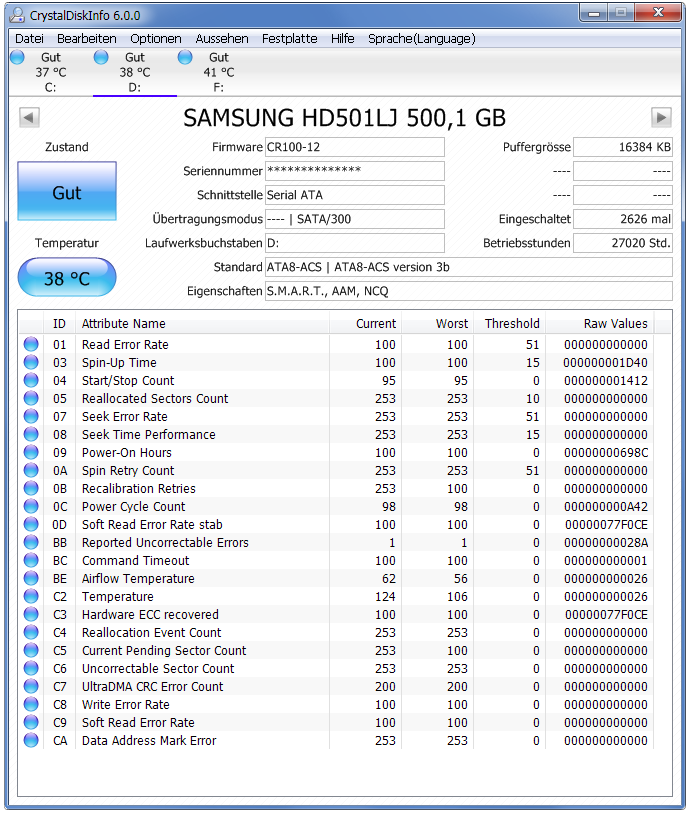689x814 pixels.
Task: Click the Firmware field CR100-12
Action: tap(355, 147)
